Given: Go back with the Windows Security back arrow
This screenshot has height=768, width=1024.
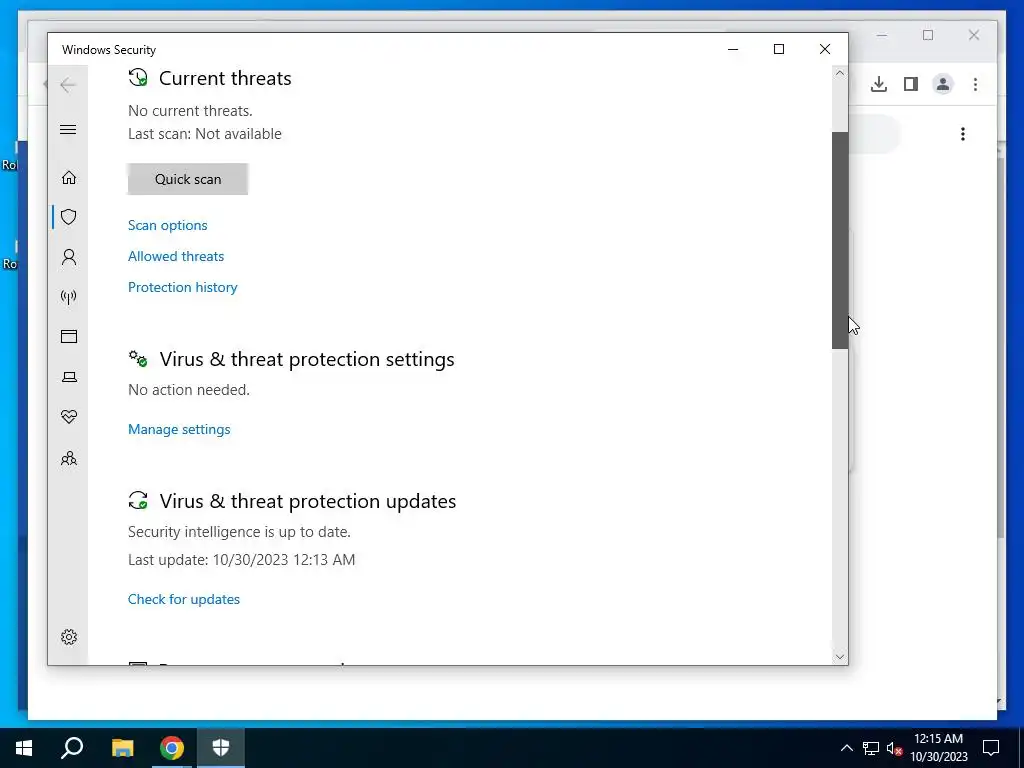Looking at the screenshot, I should (68, 85).
